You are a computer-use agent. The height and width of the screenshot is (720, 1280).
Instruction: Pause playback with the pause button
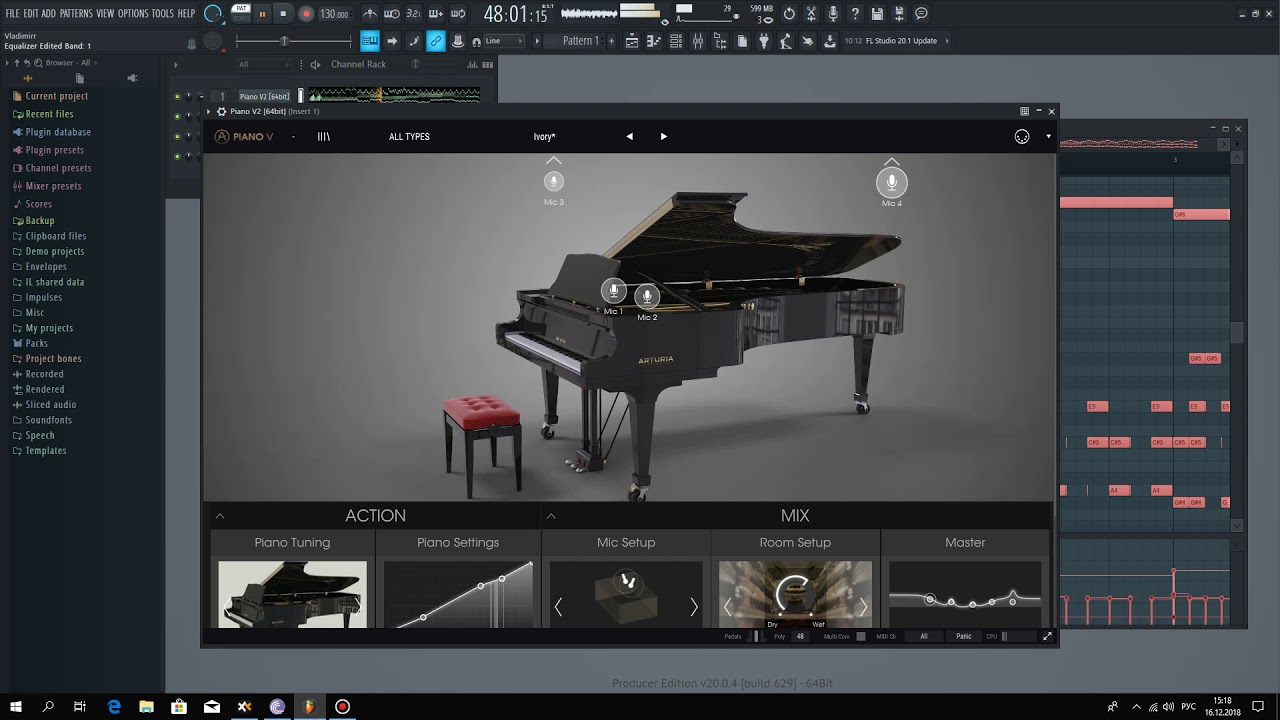[262, 14]
